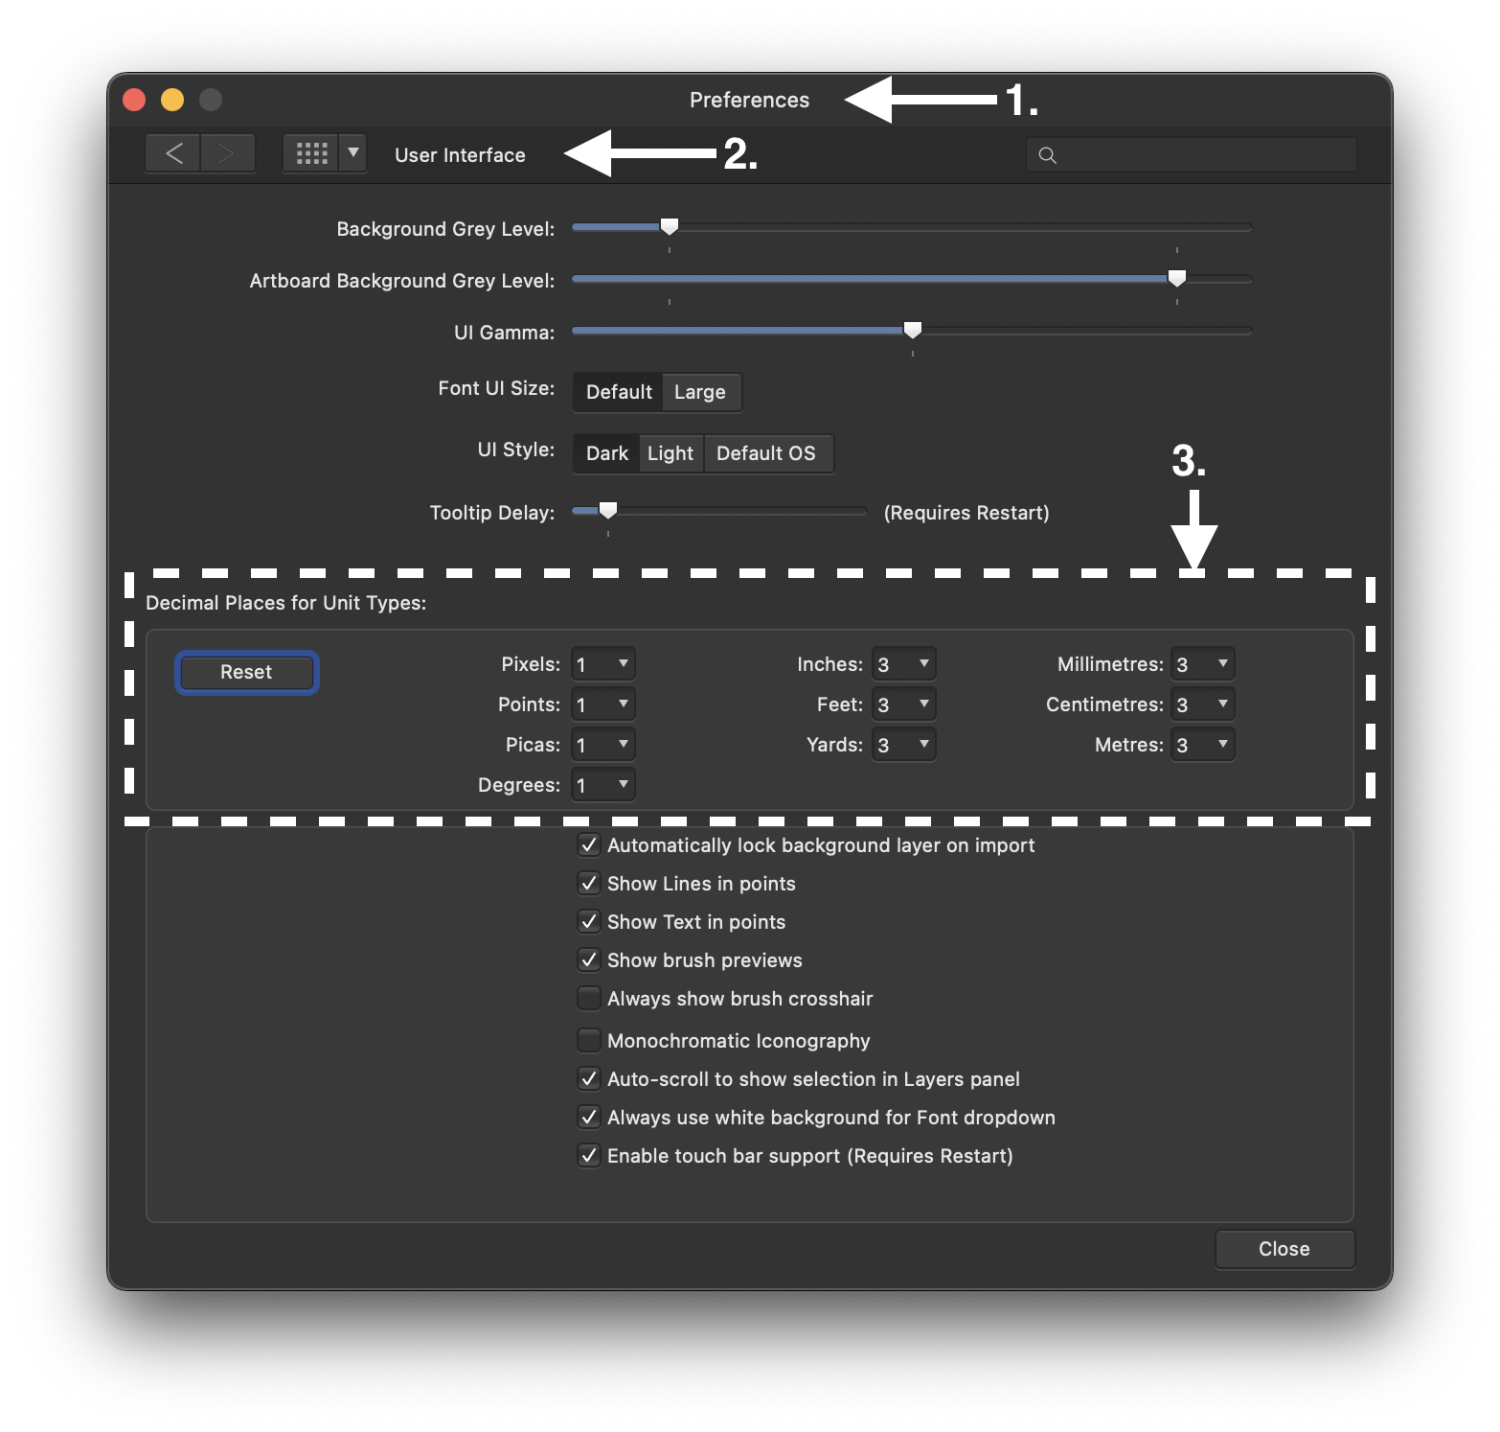Select Dark UI style
1500x1432 pixels.
pyautogui.click(x=606, y=453)
